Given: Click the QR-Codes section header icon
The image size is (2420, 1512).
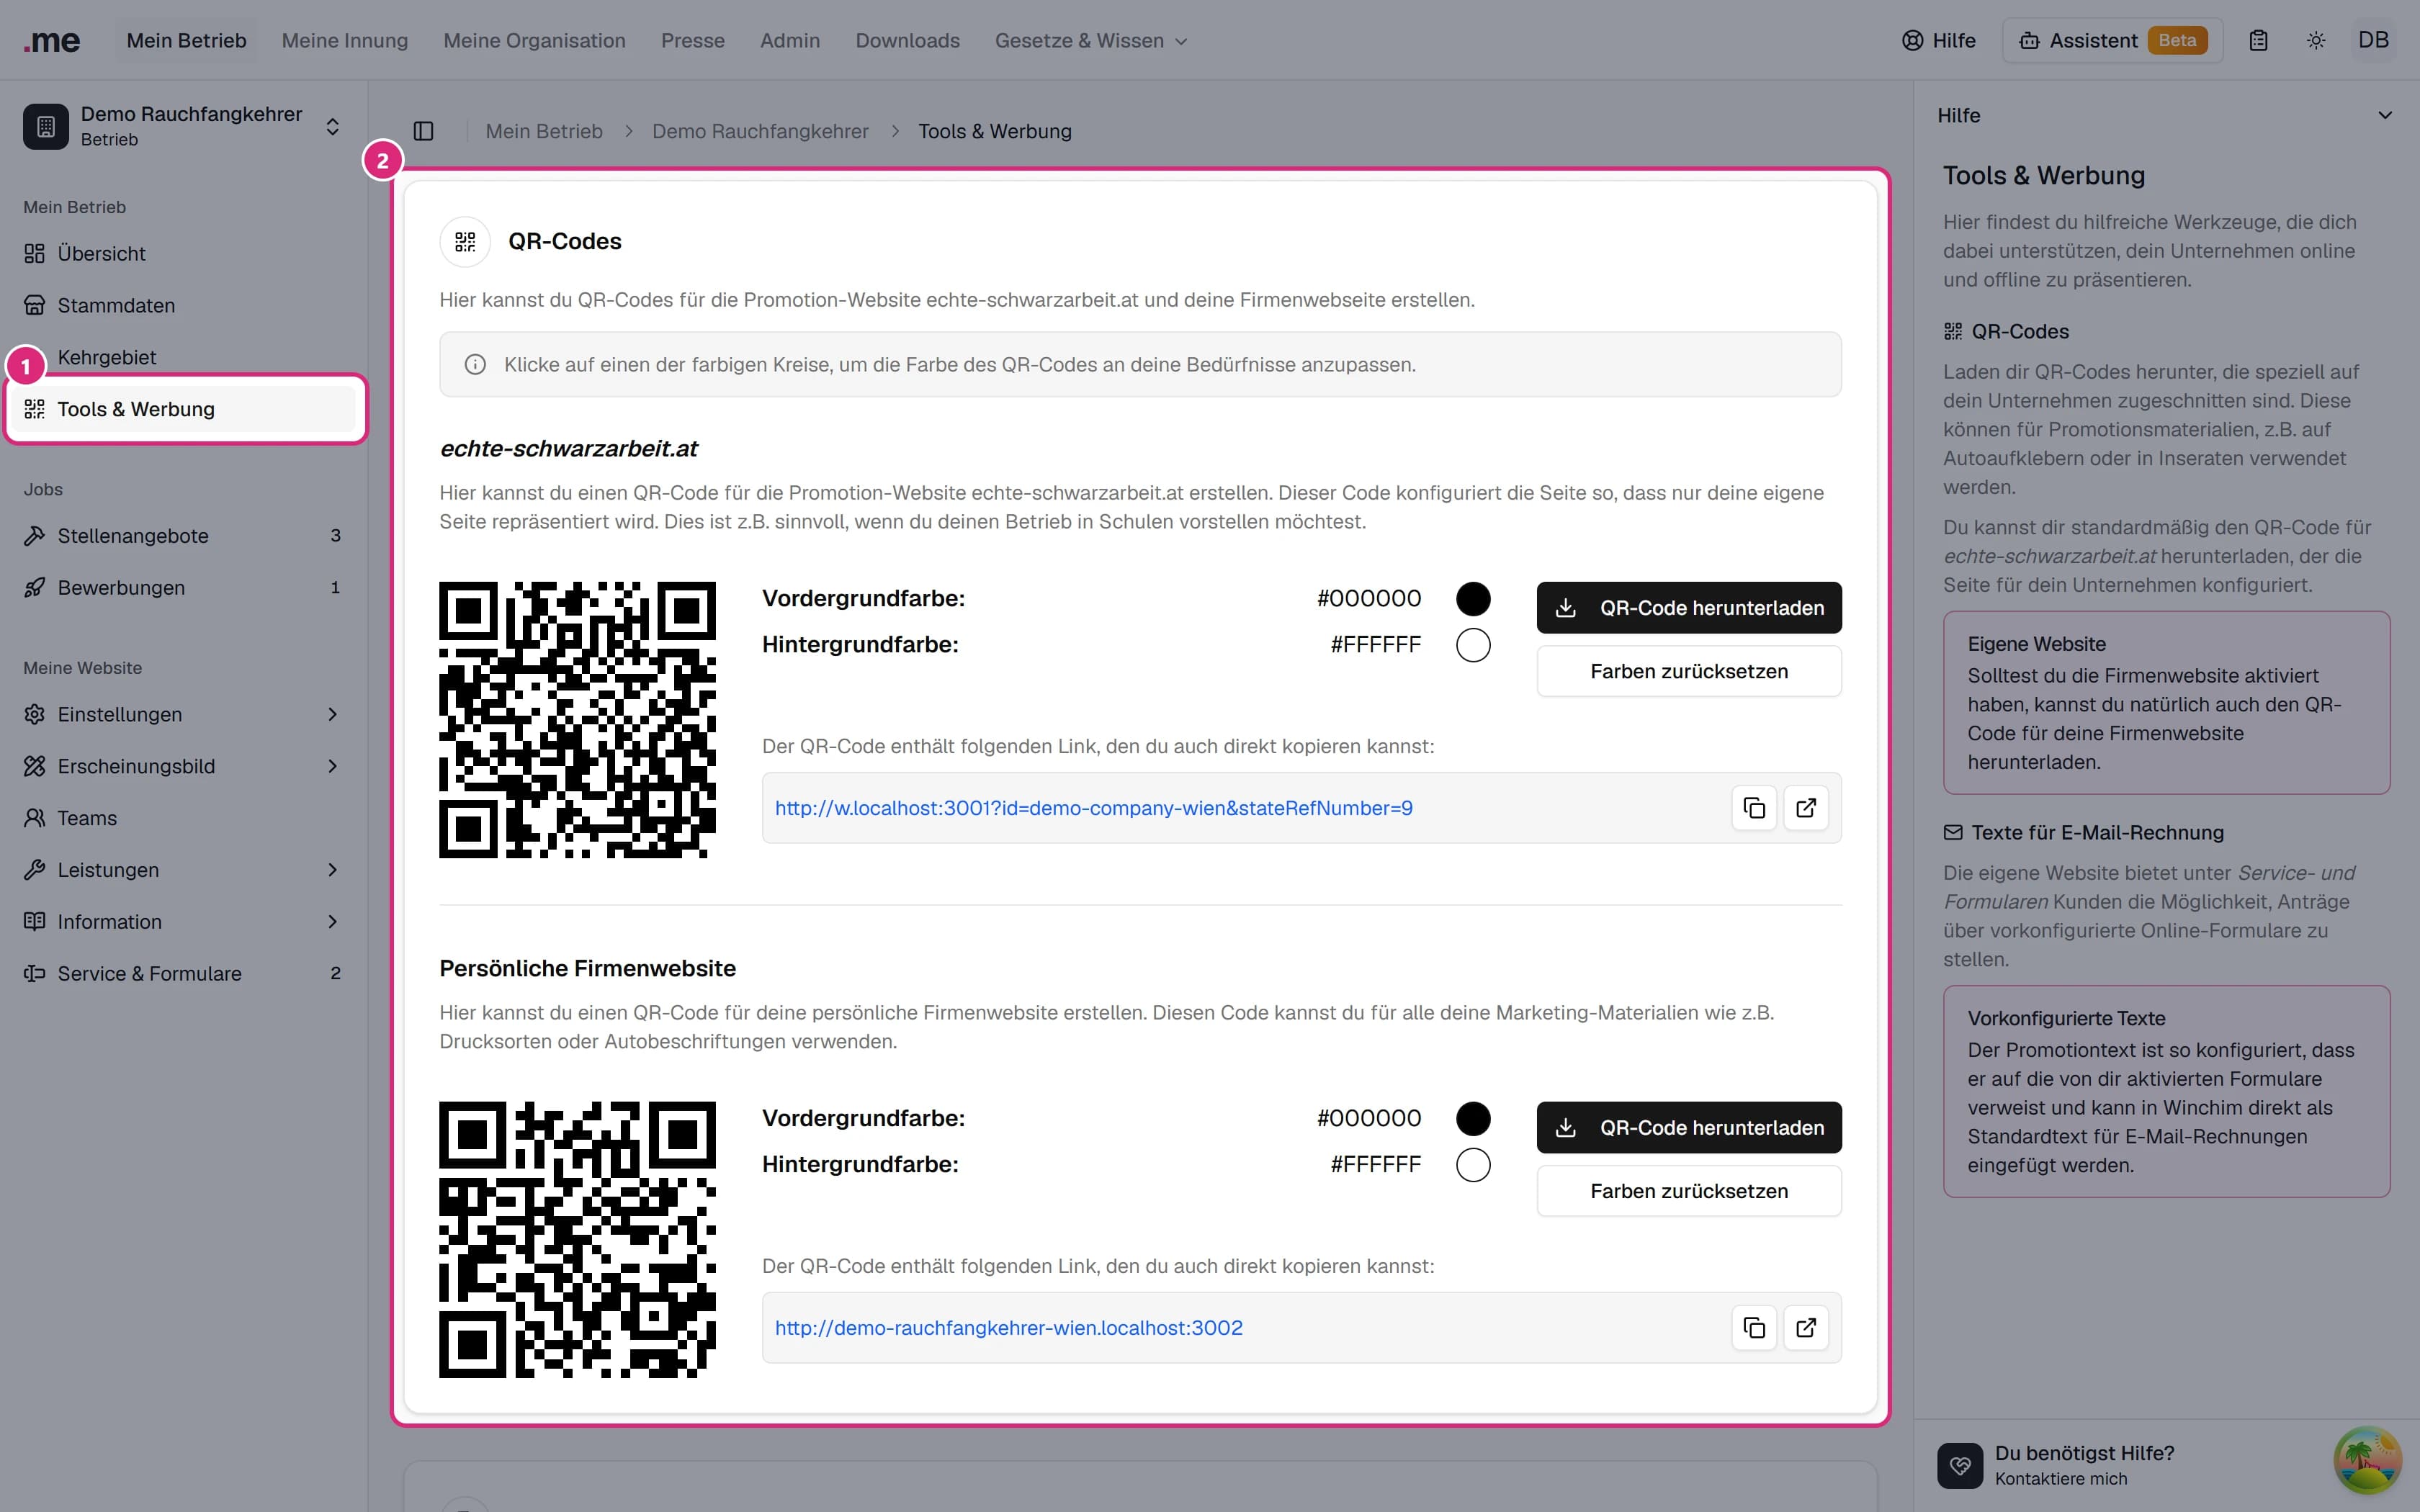Looking at the screenshot, I should [x=465, y=242].
